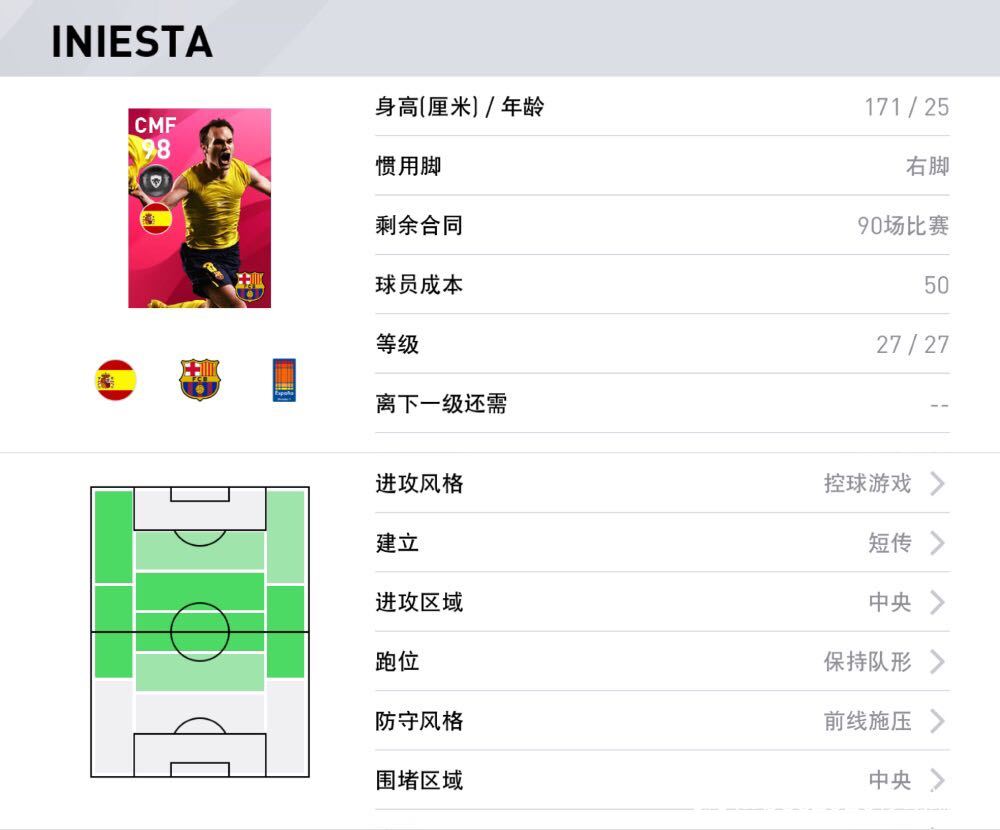Open the 跑位 保持队形 row
The height and width of the screenshot is (830, 1000).
click(662, 662)
